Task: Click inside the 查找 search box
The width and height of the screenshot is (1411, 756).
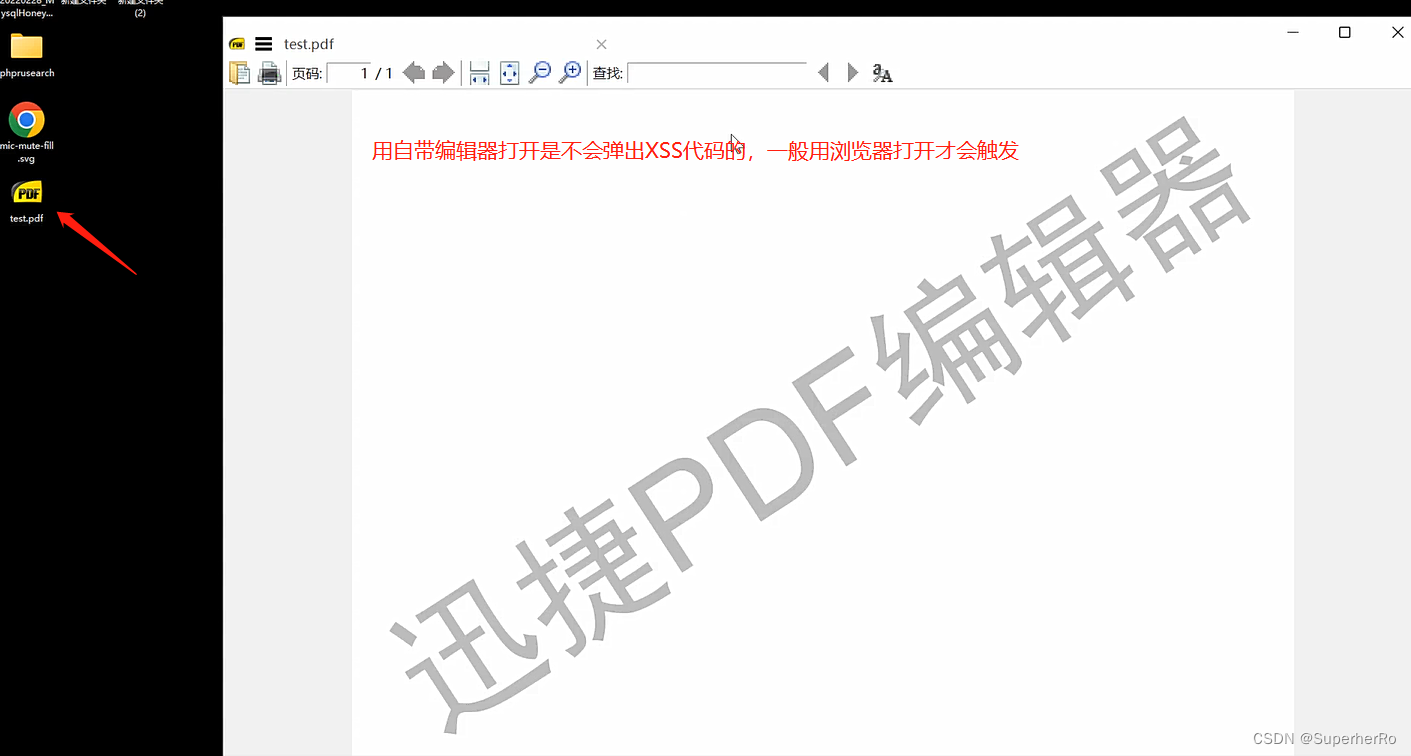Action: [x=717, y=72]
